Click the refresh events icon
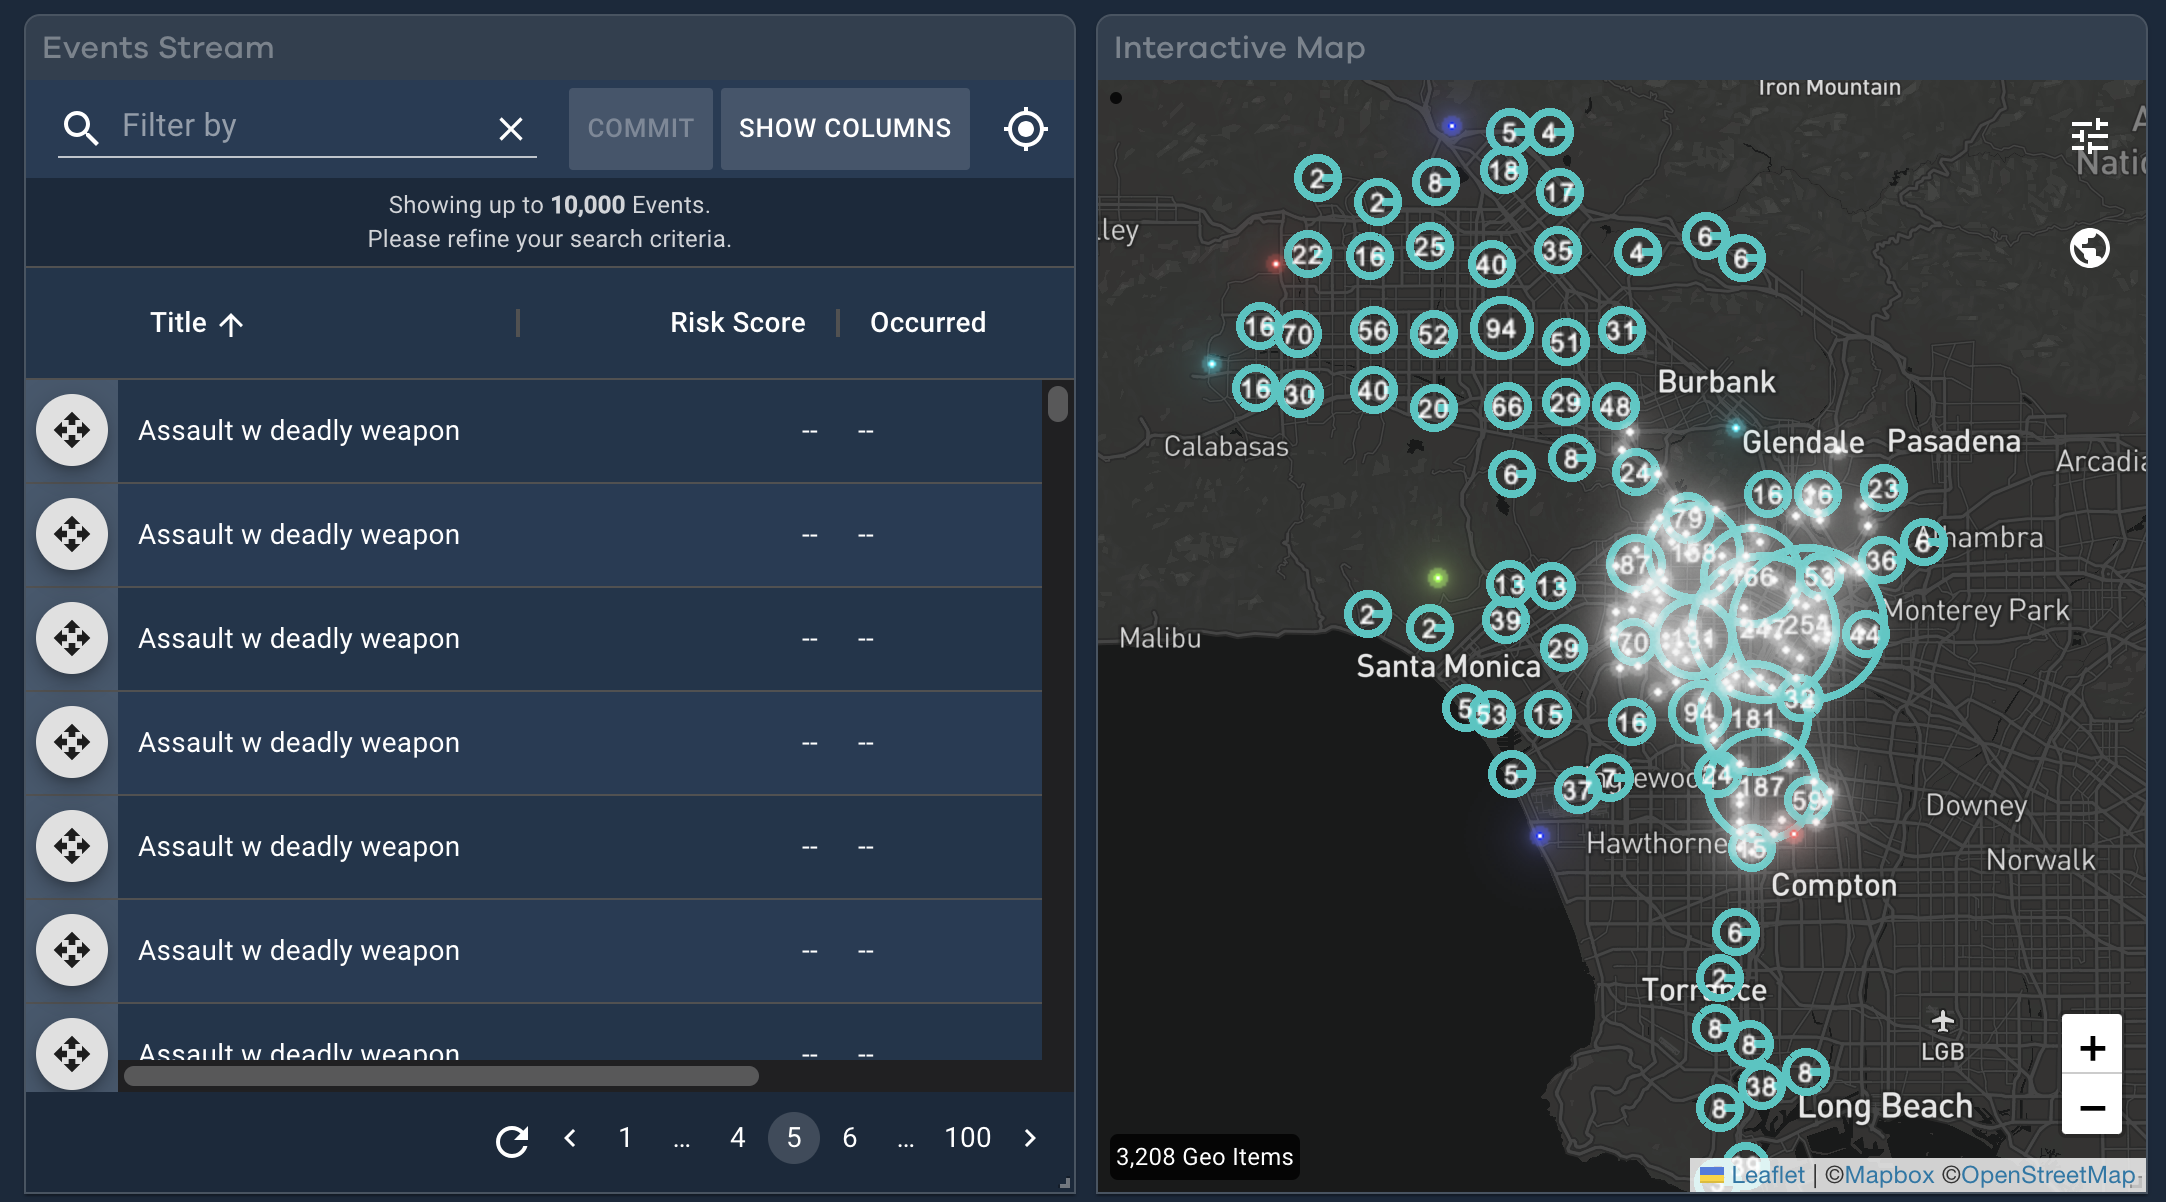2166x1202 pixels. (x=512, y=1140)
